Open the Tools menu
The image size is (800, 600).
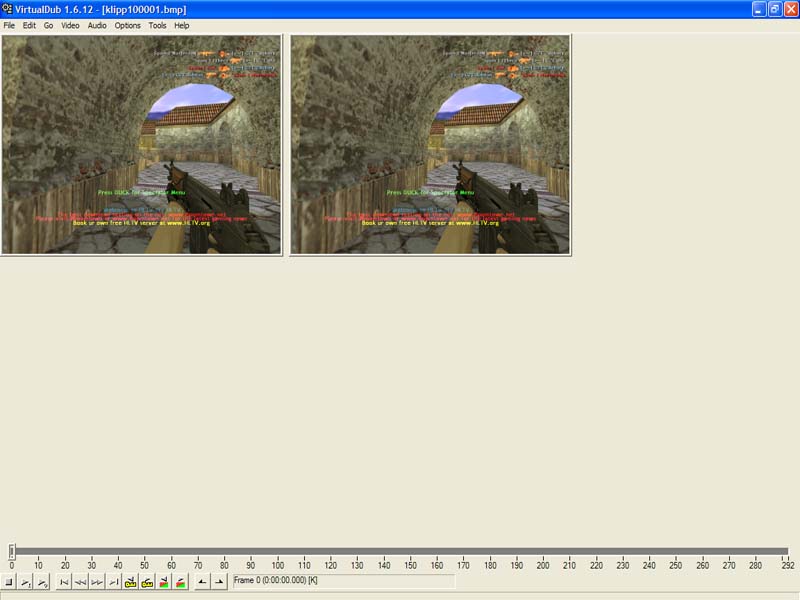click(x=157, y=26)
